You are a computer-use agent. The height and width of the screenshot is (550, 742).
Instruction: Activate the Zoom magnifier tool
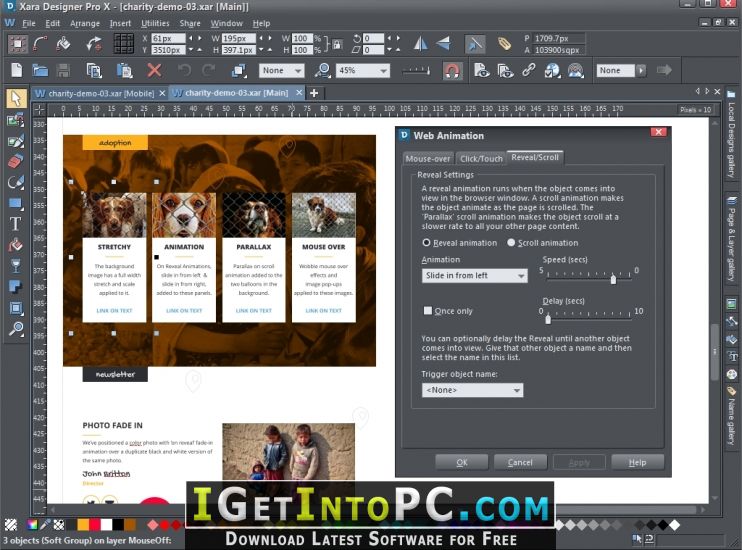click(15, 329)
